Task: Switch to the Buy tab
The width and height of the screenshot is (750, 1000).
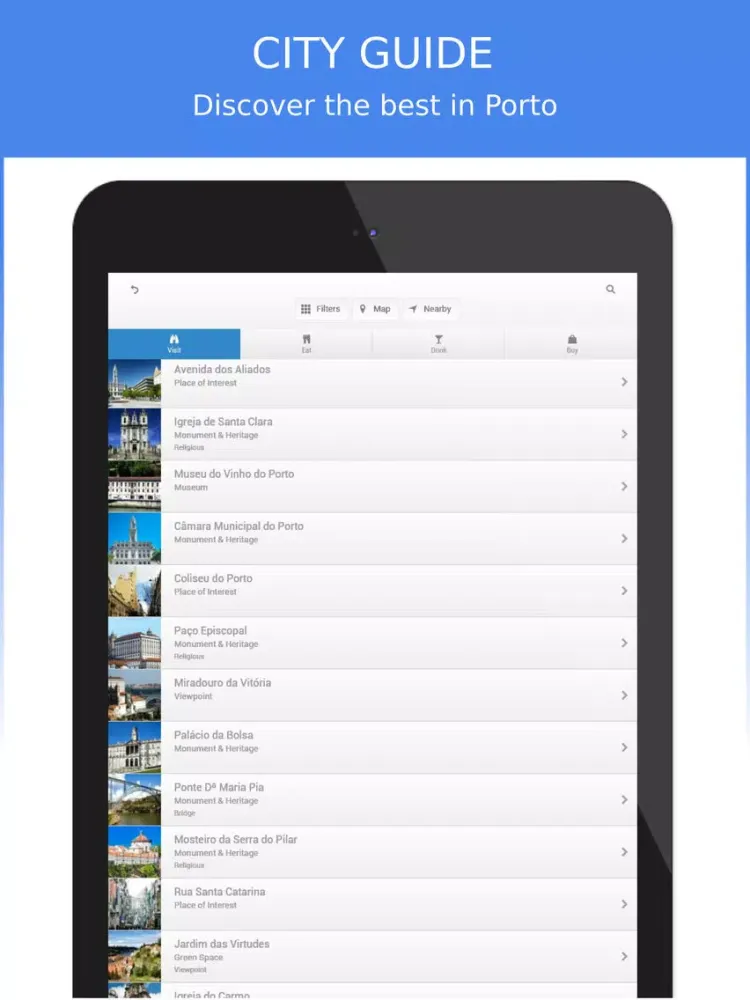Action: point(571,344)
